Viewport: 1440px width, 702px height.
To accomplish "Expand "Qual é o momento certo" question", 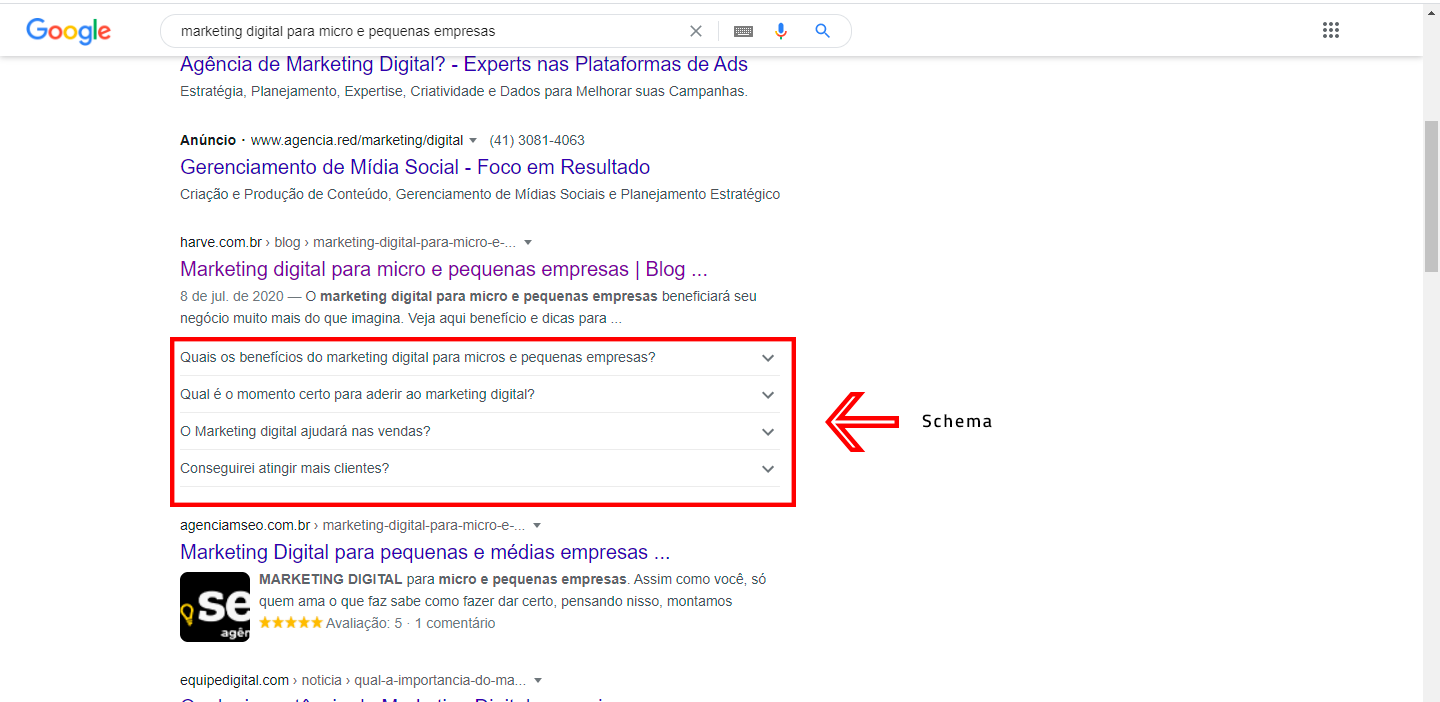I will 767,394.
